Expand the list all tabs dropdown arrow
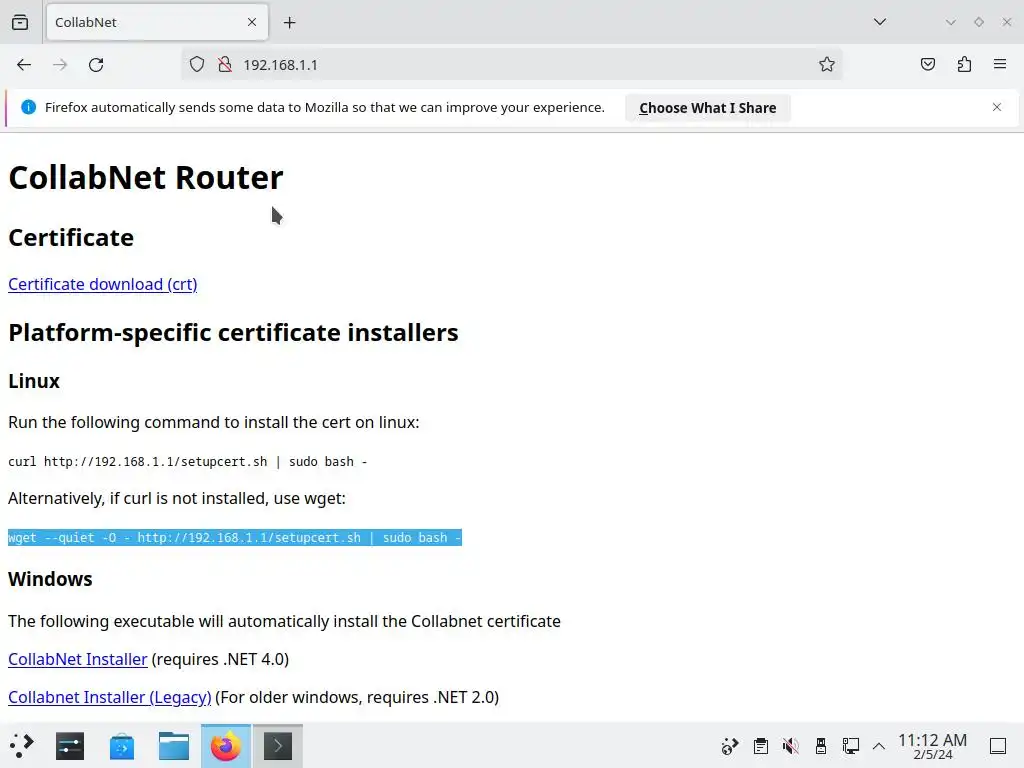The image size is (1024, 768). click(880, 22)
